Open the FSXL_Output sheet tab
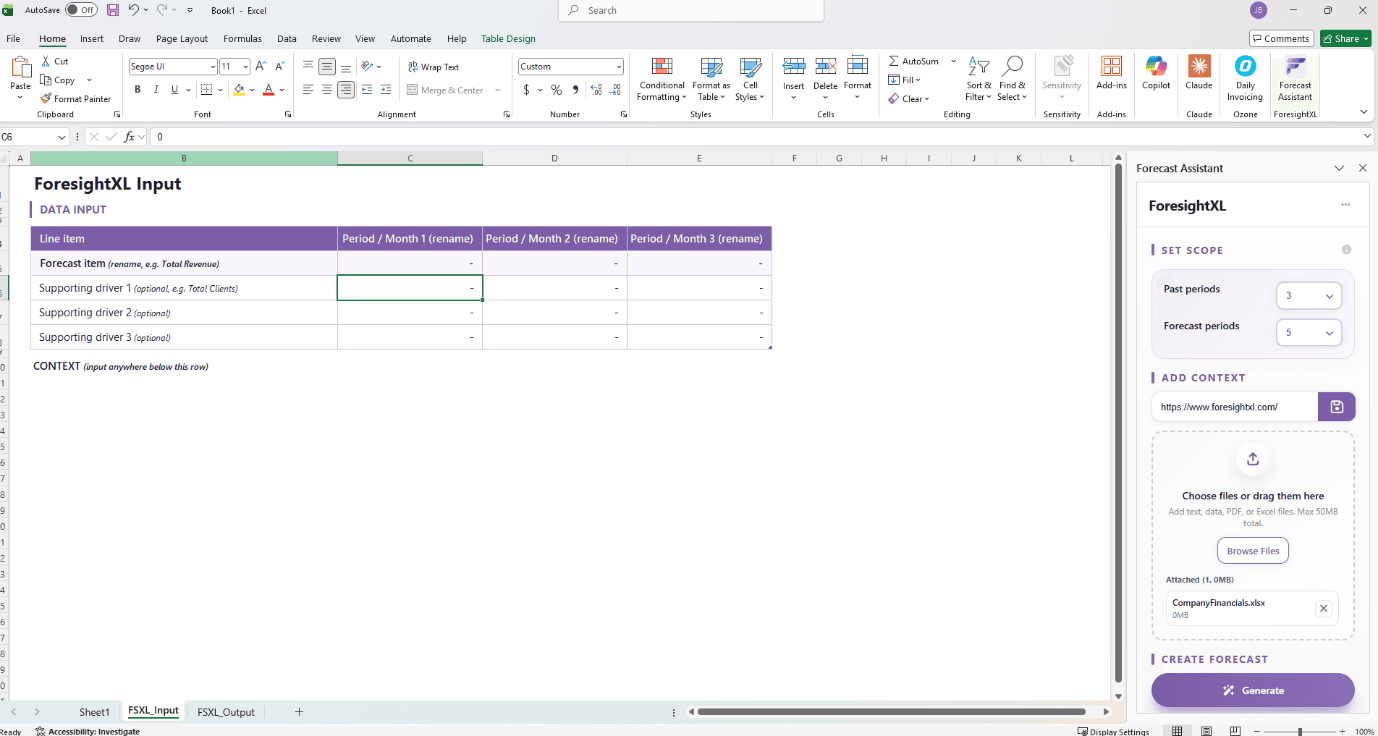Viewport: 1378px width, 736px height. point(225,711)
